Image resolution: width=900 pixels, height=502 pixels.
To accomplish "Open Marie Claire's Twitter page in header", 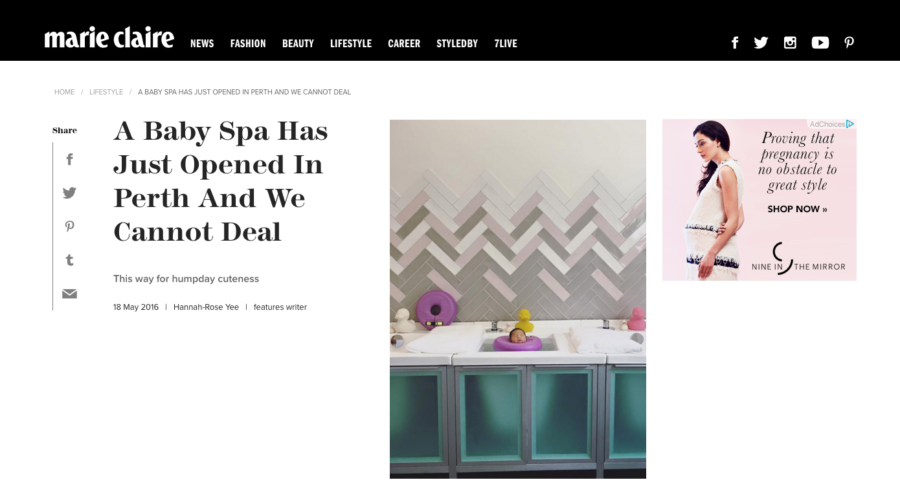I will coord(761,43).
